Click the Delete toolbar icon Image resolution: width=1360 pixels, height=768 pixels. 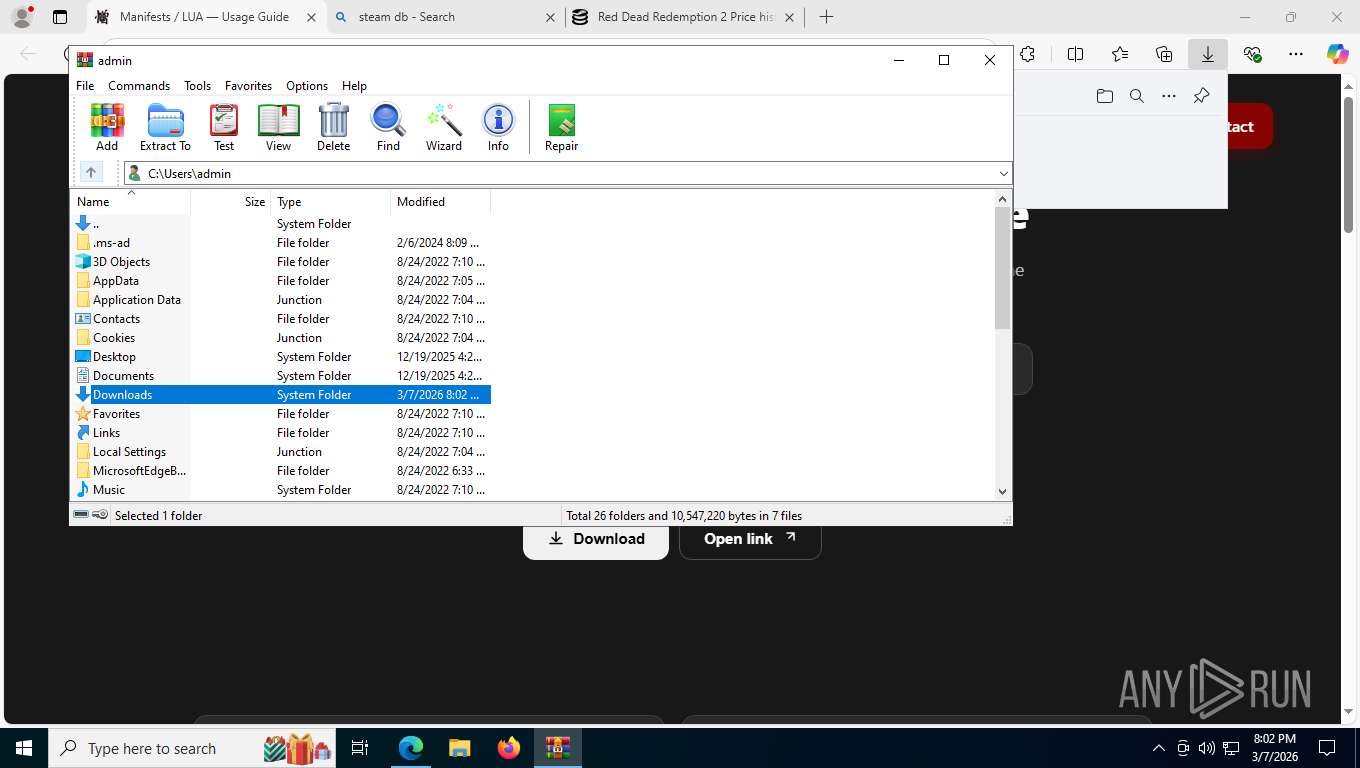[333, 127]
